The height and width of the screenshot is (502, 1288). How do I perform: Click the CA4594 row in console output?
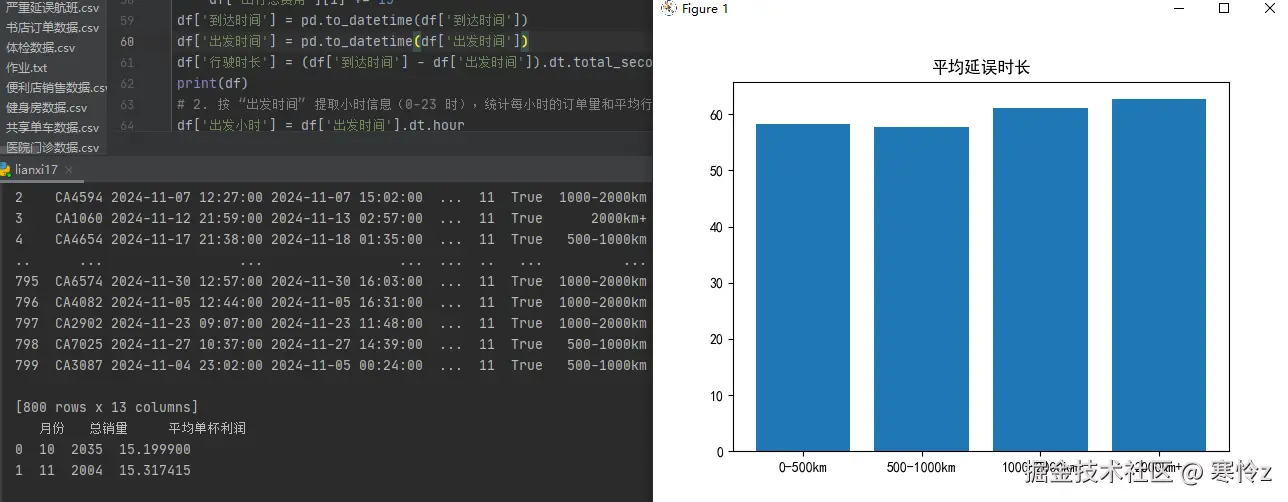tap(331, 197)
